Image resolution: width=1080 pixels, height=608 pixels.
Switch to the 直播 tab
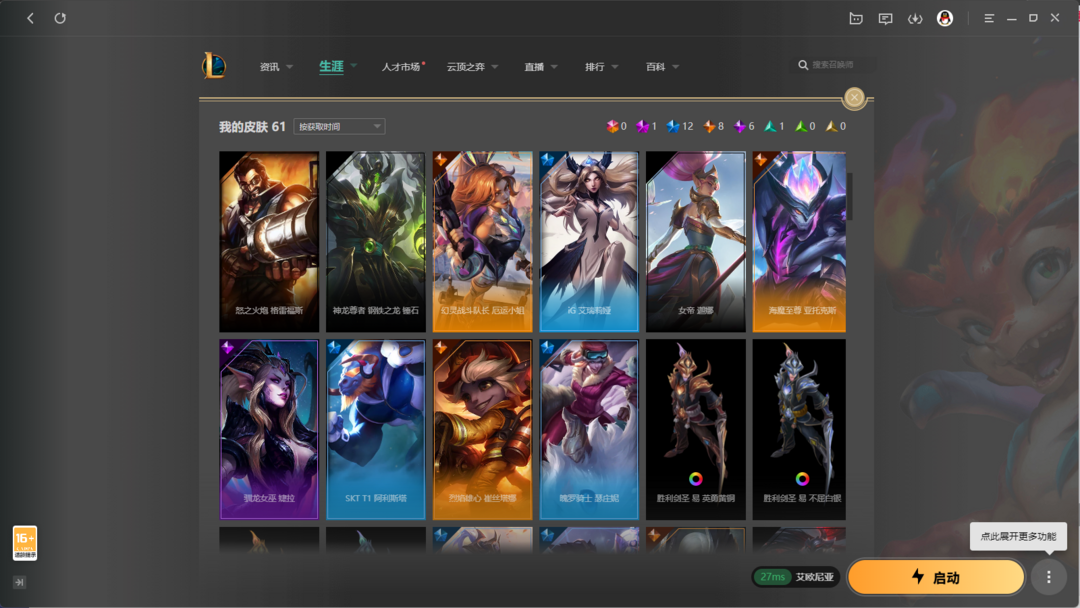[x=534, y=67]
